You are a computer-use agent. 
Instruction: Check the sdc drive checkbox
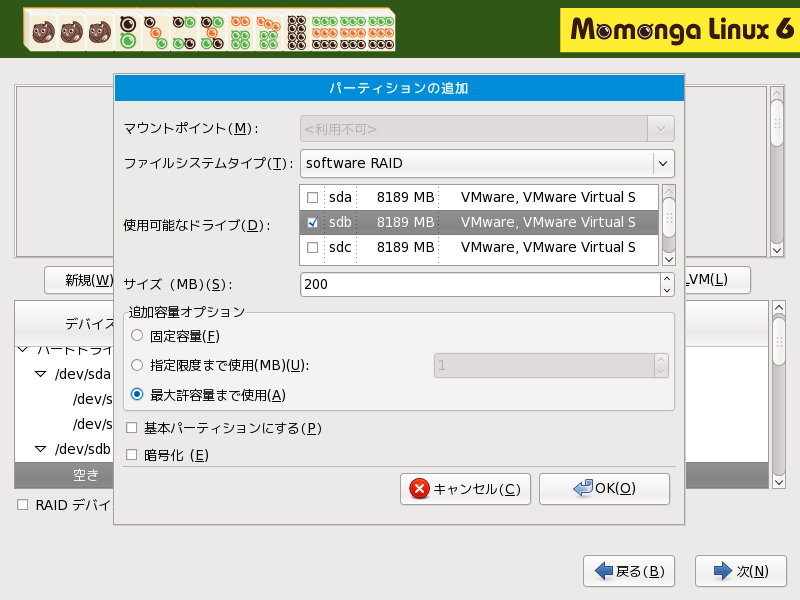coord(312,247)
